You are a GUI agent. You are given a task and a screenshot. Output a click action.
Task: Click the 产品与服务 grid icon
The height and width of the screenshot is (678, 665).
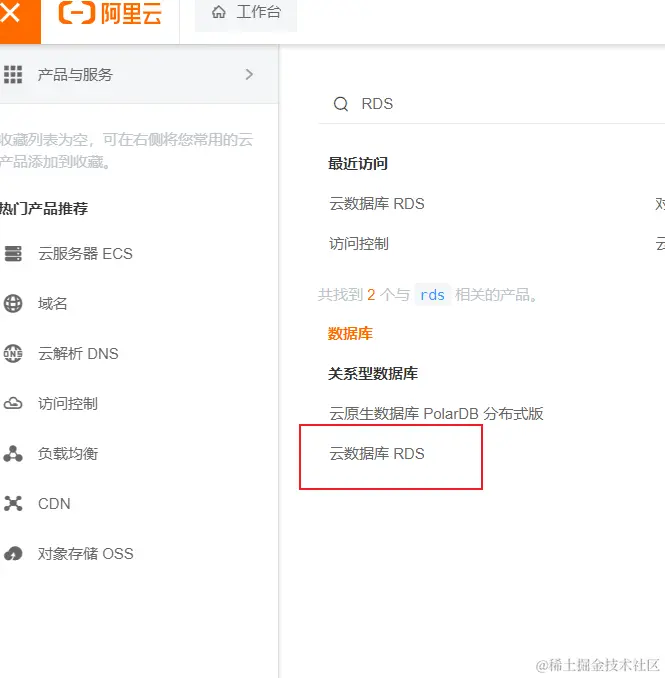coord(13,74)
